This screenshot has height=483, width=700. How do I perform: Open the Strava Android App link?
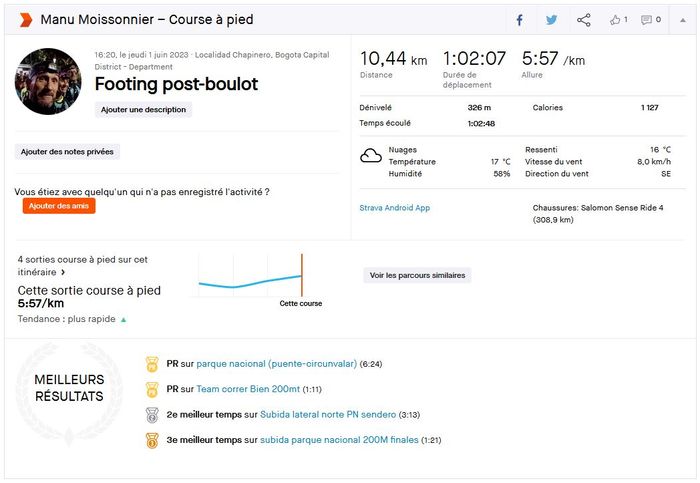pyautogui.click(x=394, y=208)
